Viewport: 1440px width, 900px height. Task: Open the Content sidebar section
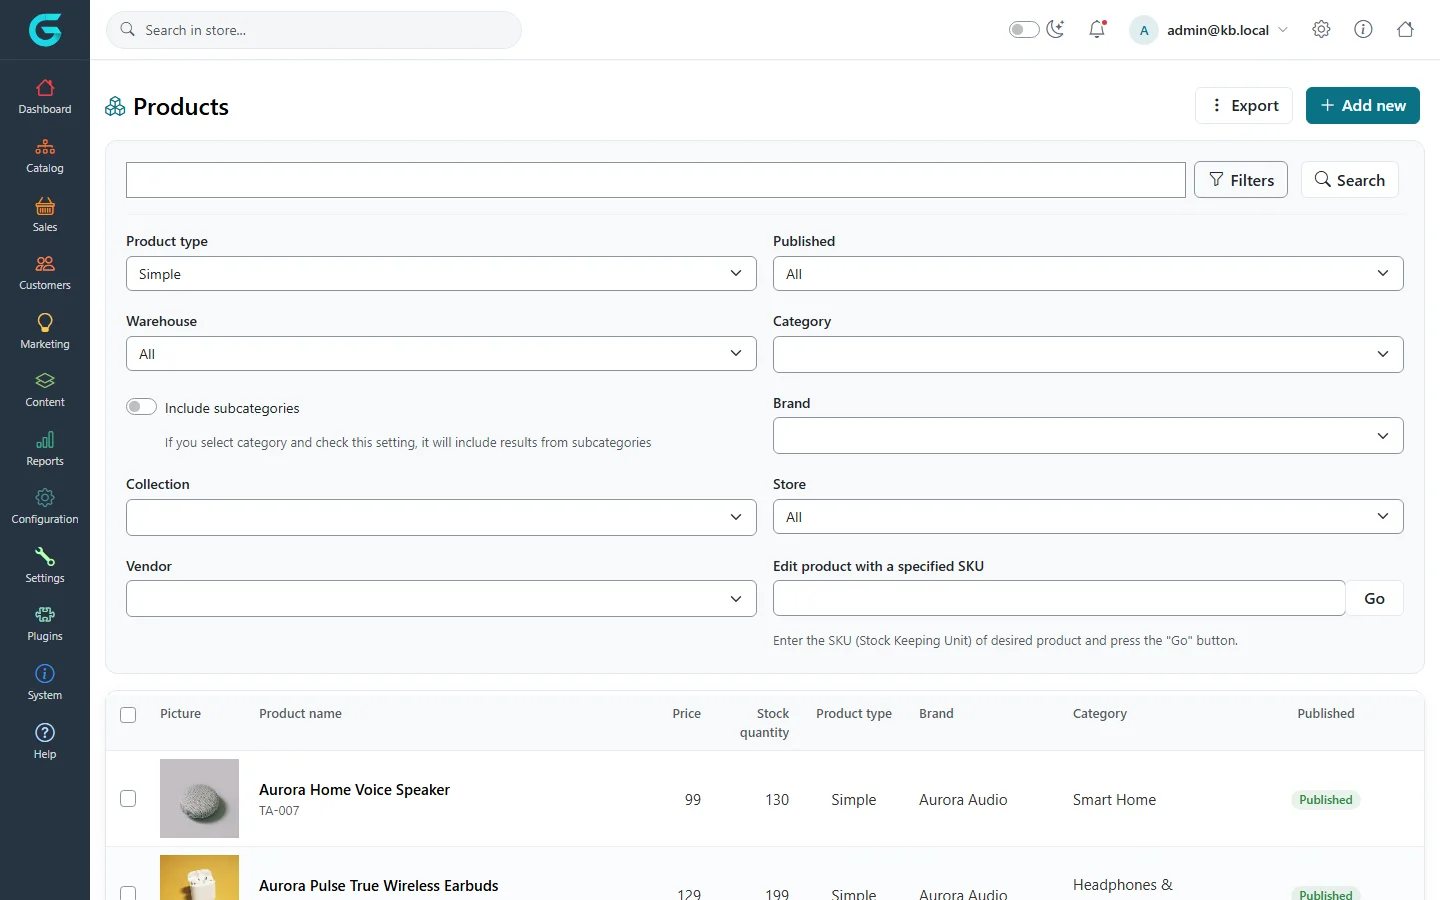pos(45,390)
